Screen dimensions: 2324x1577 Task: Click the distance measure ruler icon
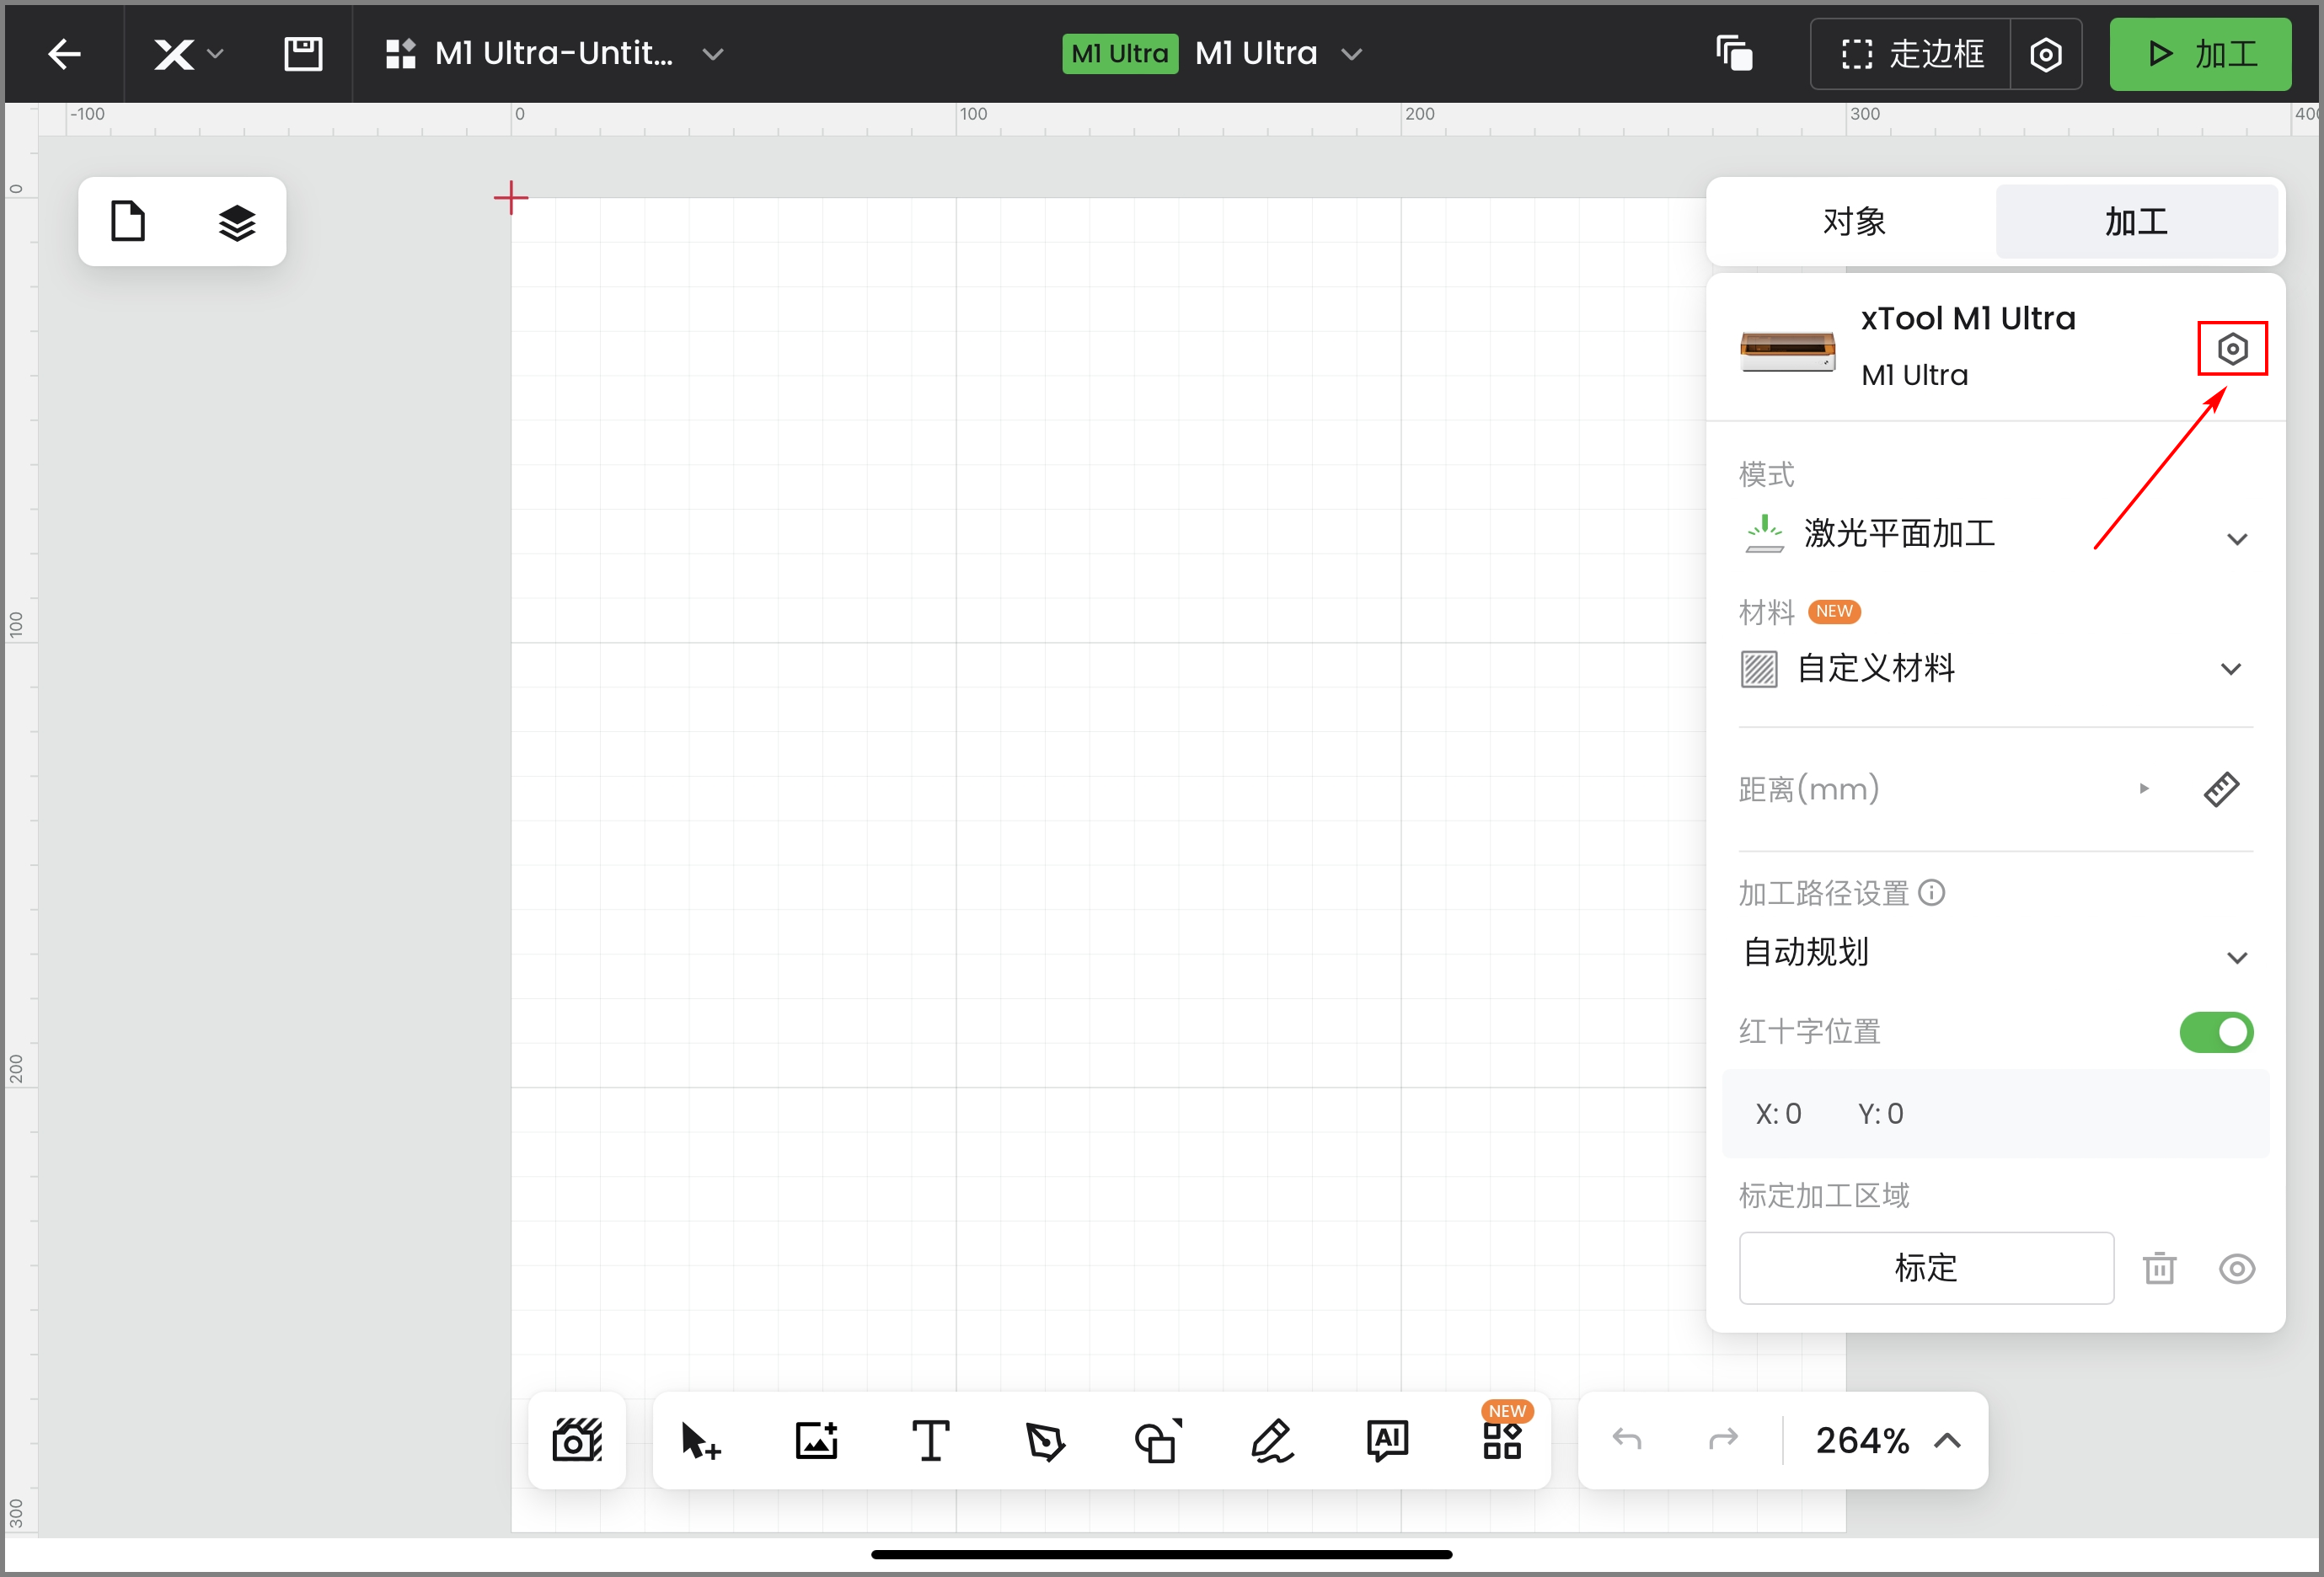click(x=2221, y=789)
